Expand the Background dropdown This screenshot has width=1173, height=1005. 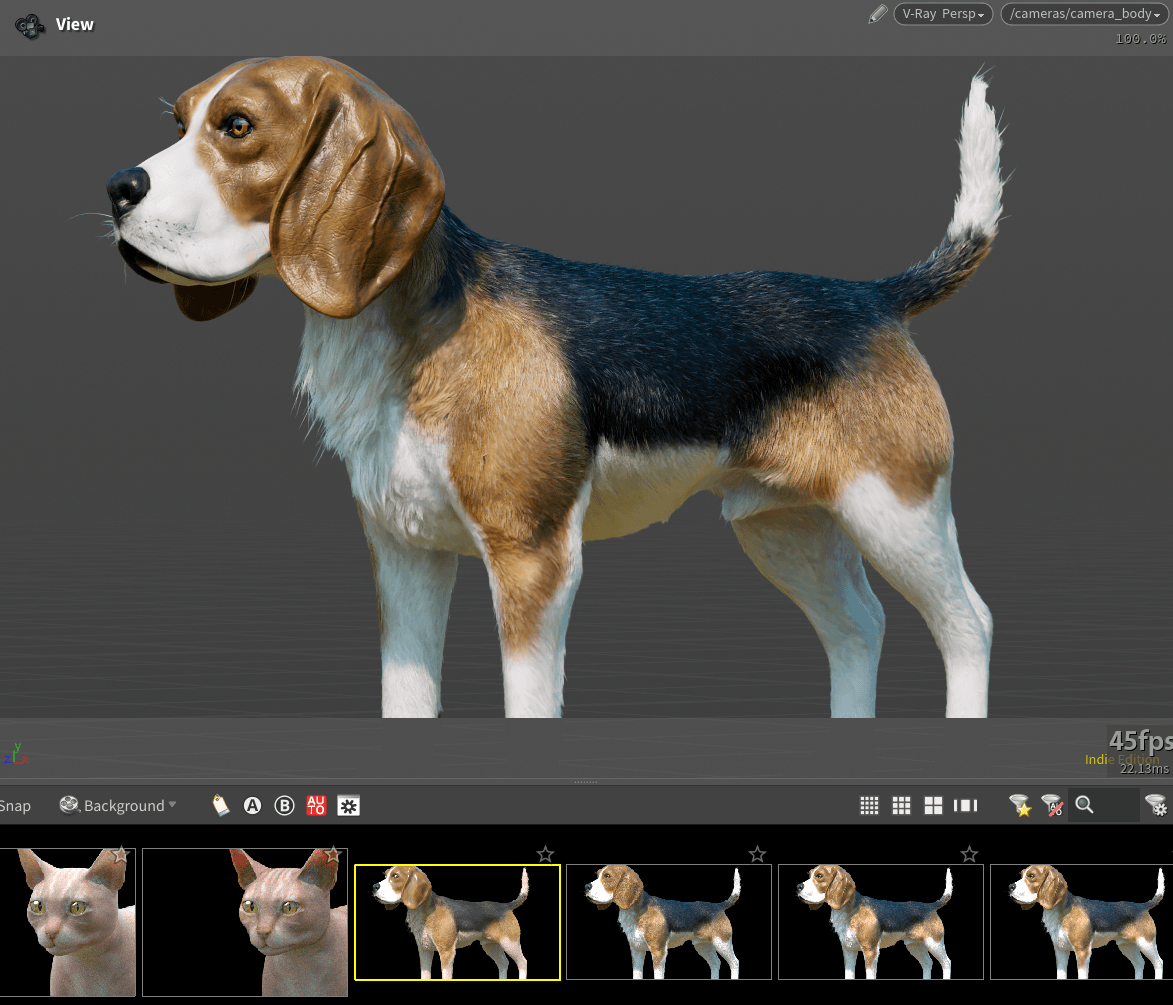click(x=119, y=805)
